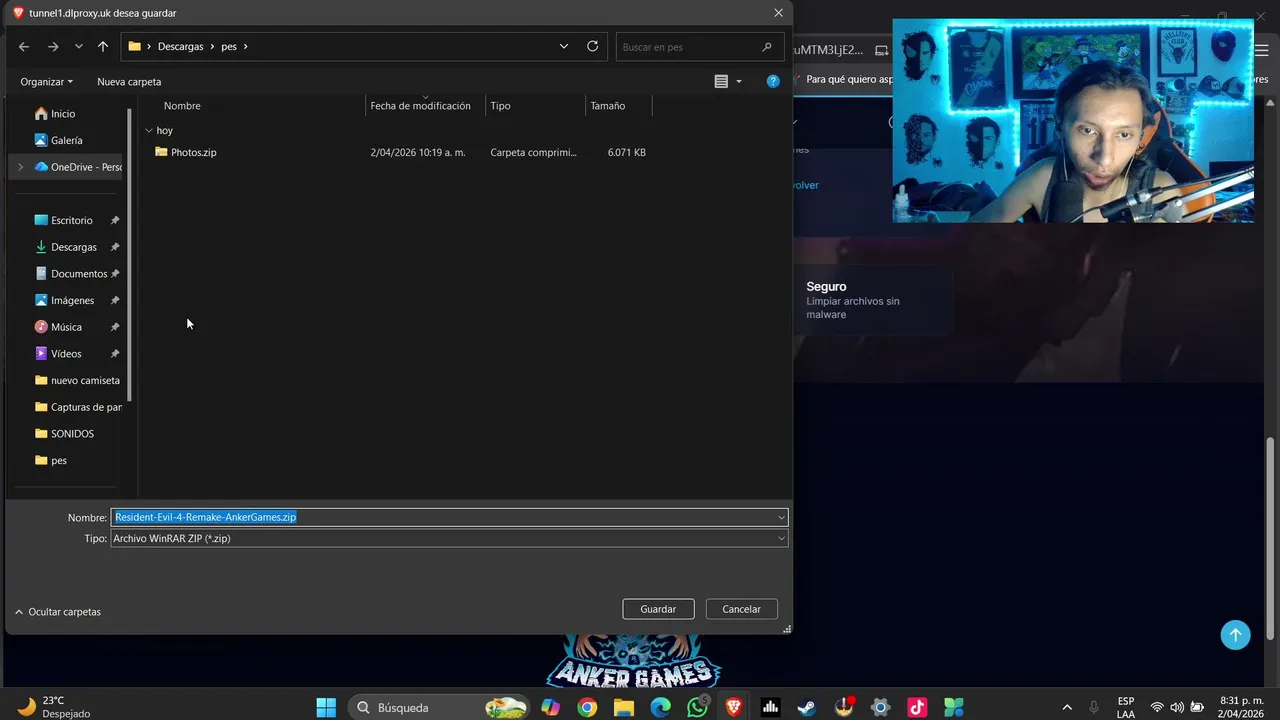The height and width of the screenshot is (720, 1280).
Task: Click the search magnifier icon in dialog
Action: (767, 46)
